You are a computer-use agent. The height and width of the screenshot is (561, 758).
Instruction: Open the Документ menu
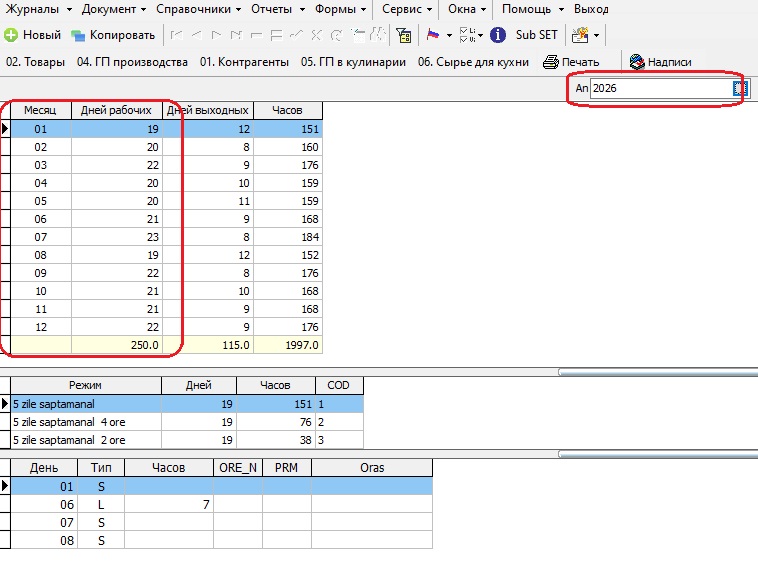pos(114,9)
